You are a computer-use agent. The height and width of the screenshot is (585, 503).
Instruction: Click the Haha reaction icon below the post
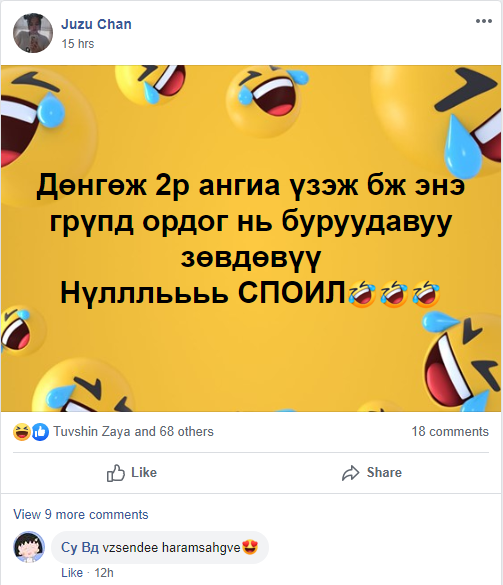pos(22,432)
